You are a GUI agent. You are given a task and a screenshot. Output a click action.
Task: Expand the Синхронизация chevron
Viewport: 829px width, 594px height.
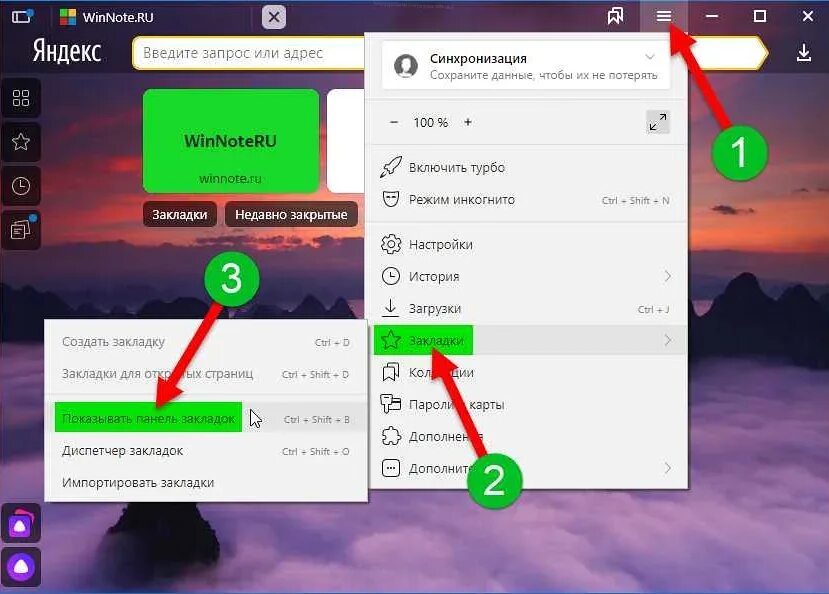[x=650, y=57]
